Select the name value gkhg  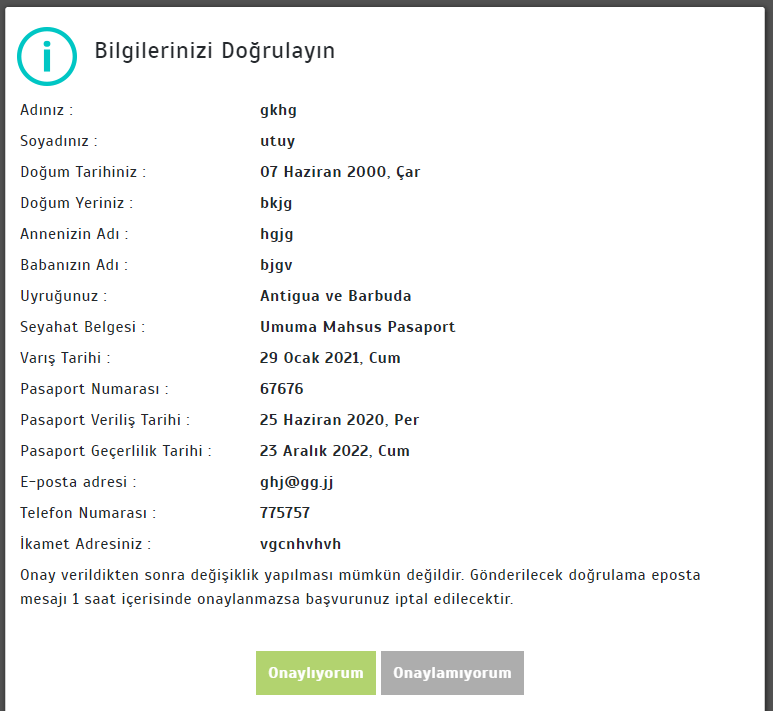278,110
